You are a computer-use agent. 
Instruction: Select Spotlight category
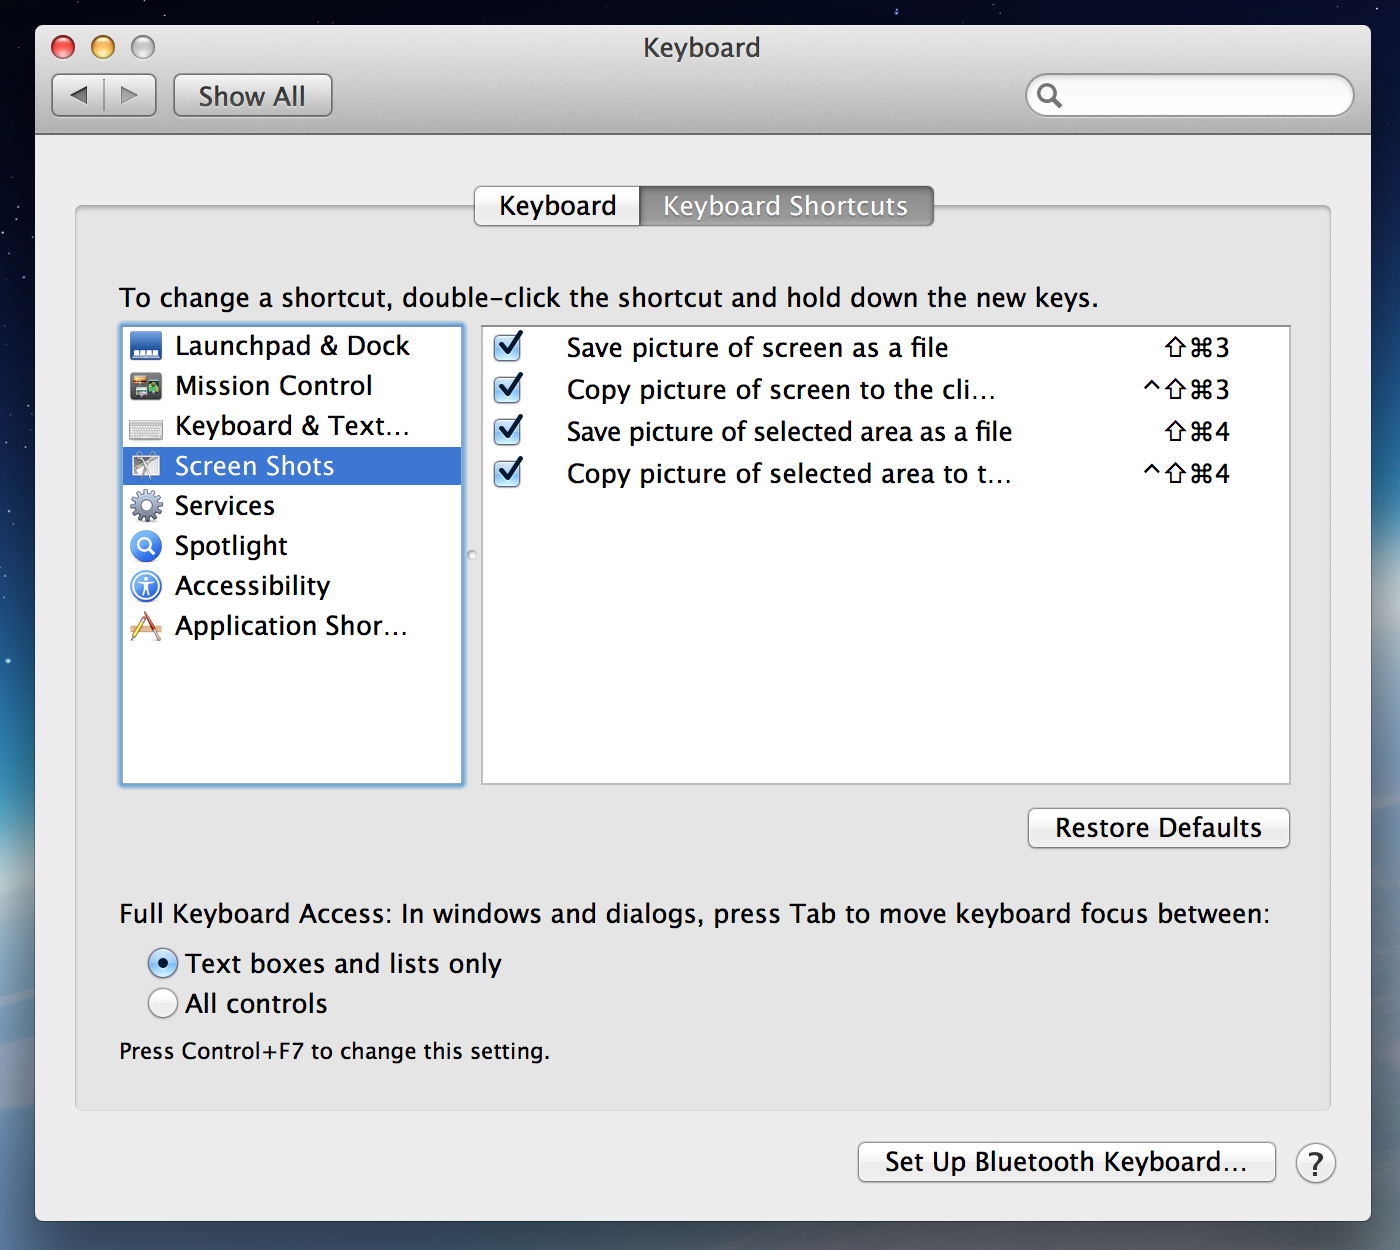(292, 546)
